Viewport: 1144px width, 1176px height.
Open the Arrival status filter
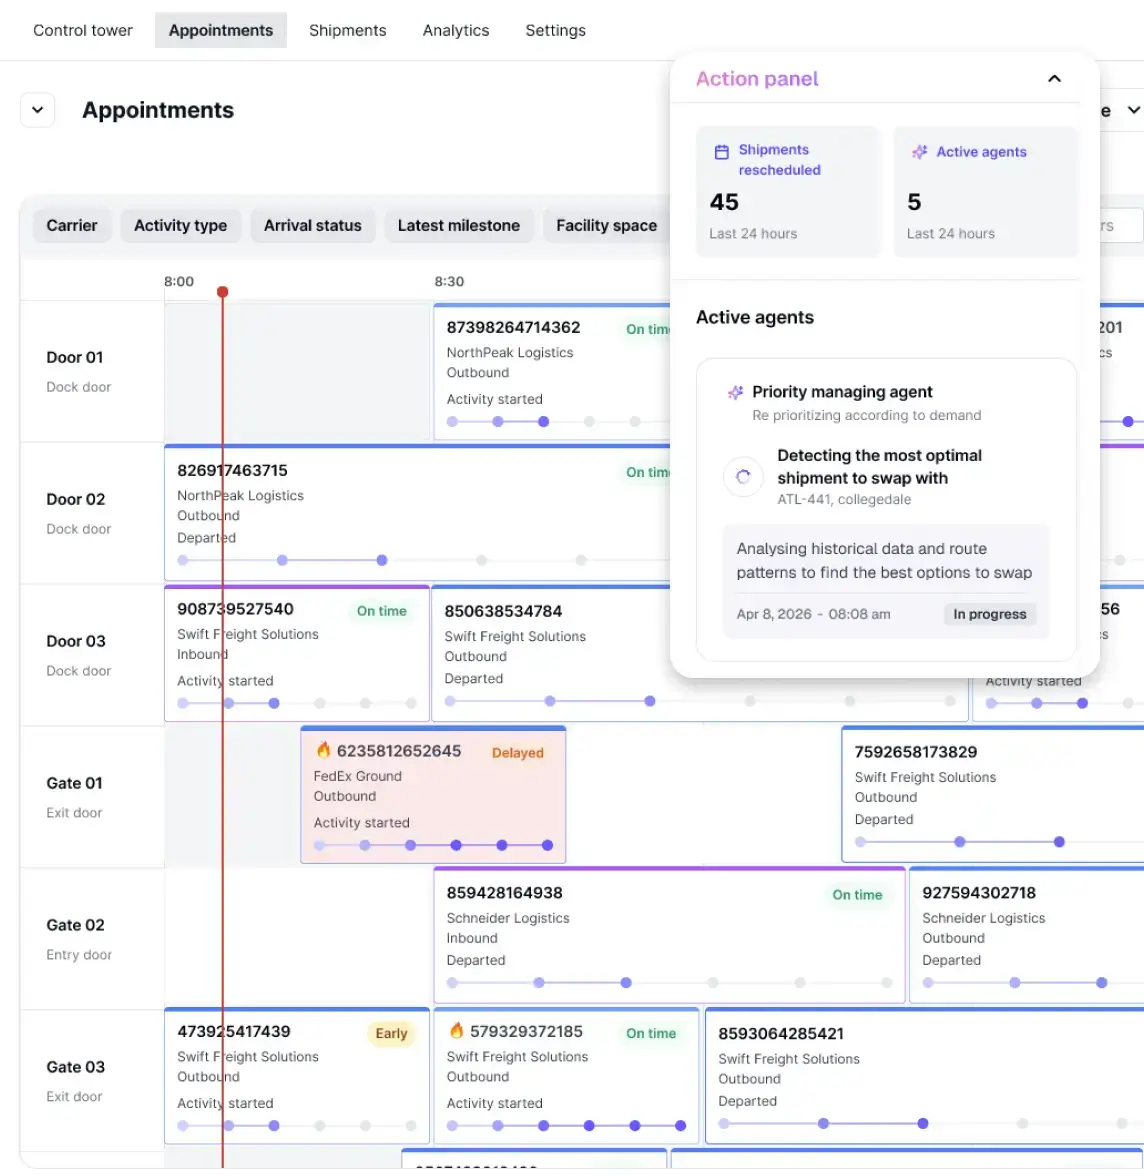tap(312, 226)
